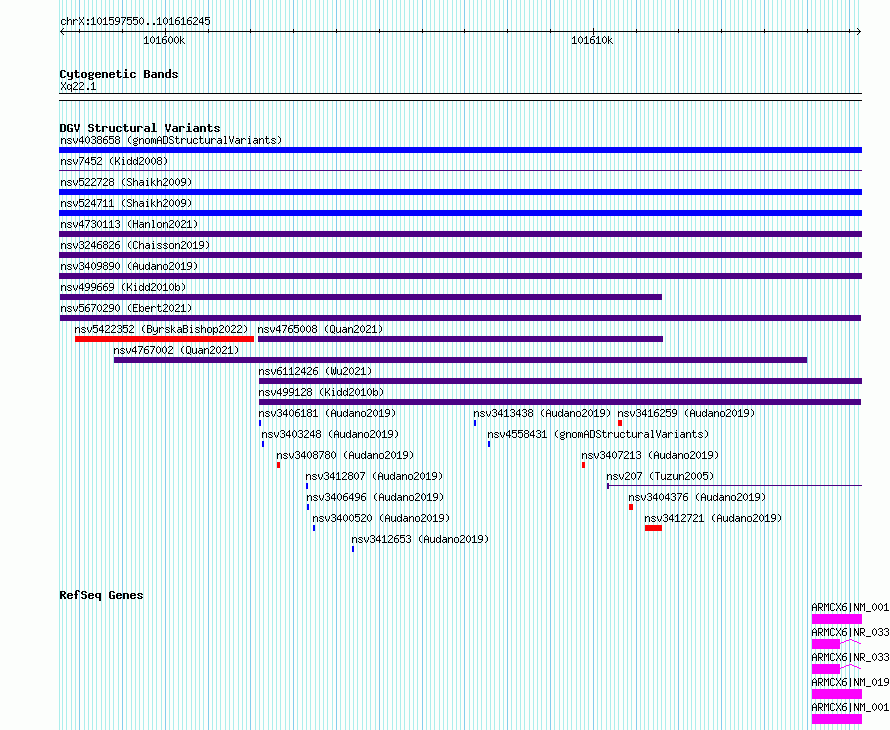Select nsv3412721 (Audano2019) label
This screenshot has width=890, height=730.
pyautogui.click(x=713, y=518)
